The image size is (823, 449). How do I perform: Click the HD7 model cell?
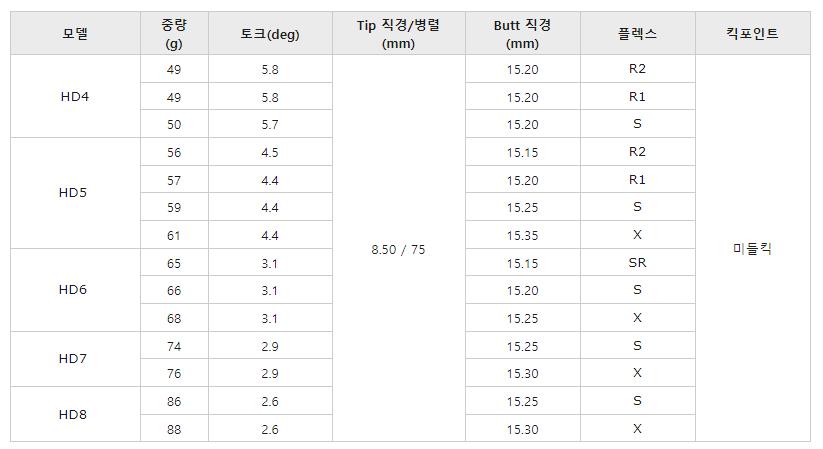tap(74, 359)
